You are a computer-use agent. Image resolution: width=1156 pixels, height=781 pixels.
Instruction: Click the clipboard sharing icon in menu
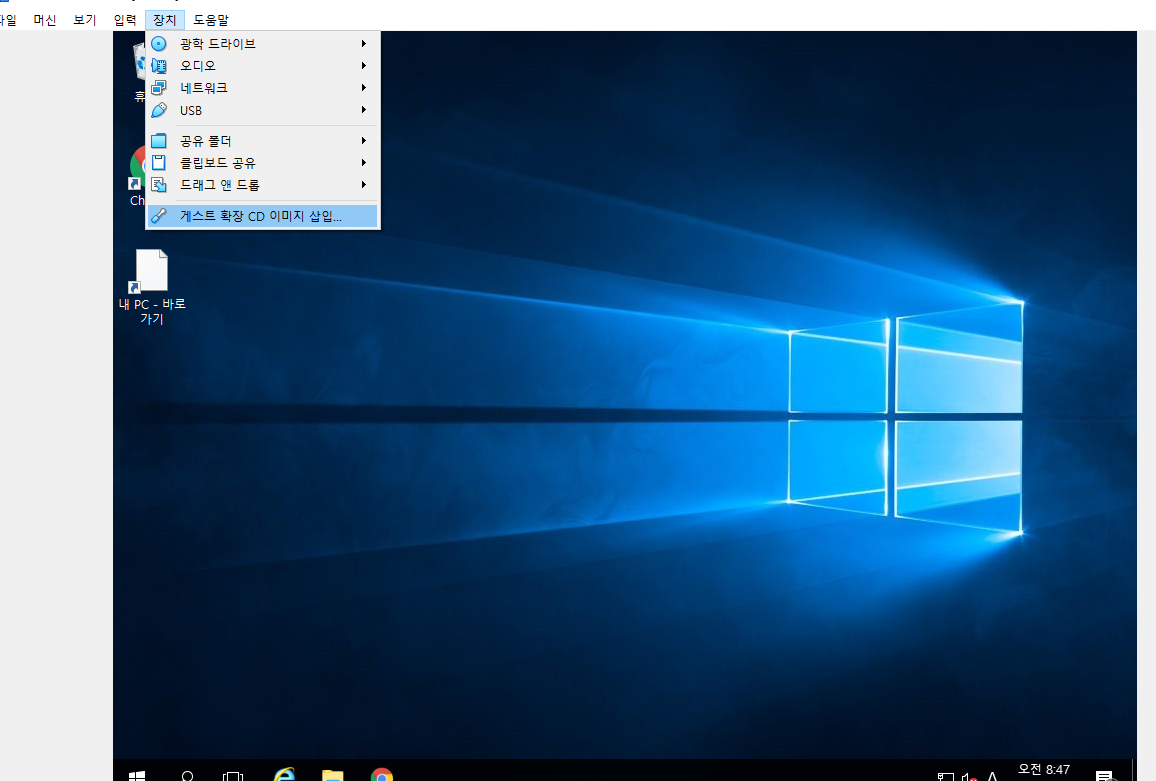(159, 162)
